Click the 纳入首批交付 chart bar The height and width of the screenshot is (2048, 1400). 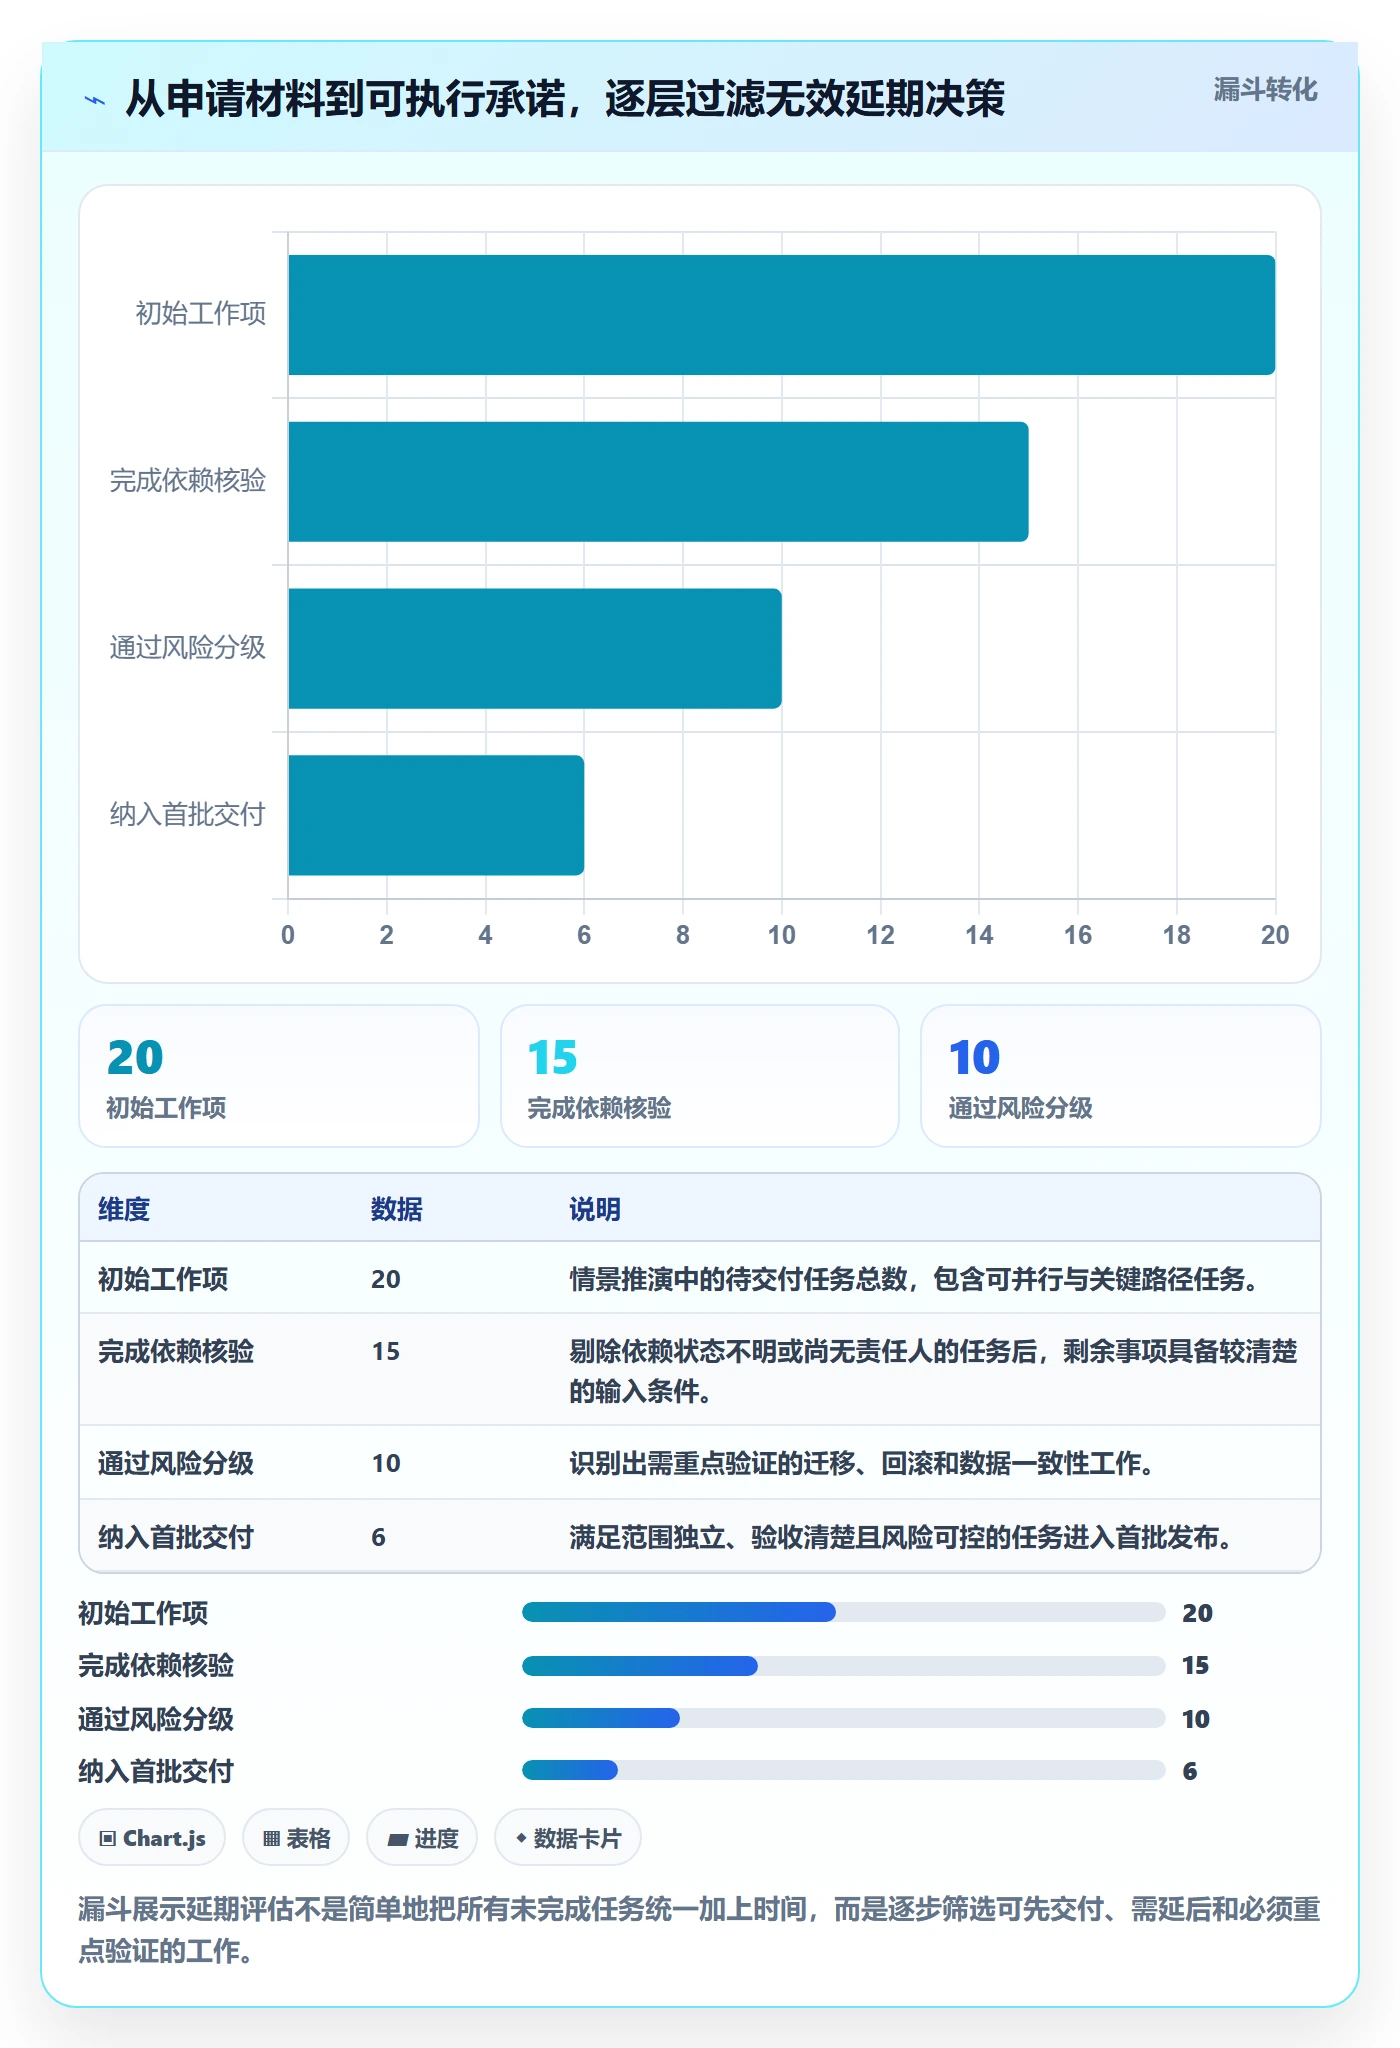[436, 815]
